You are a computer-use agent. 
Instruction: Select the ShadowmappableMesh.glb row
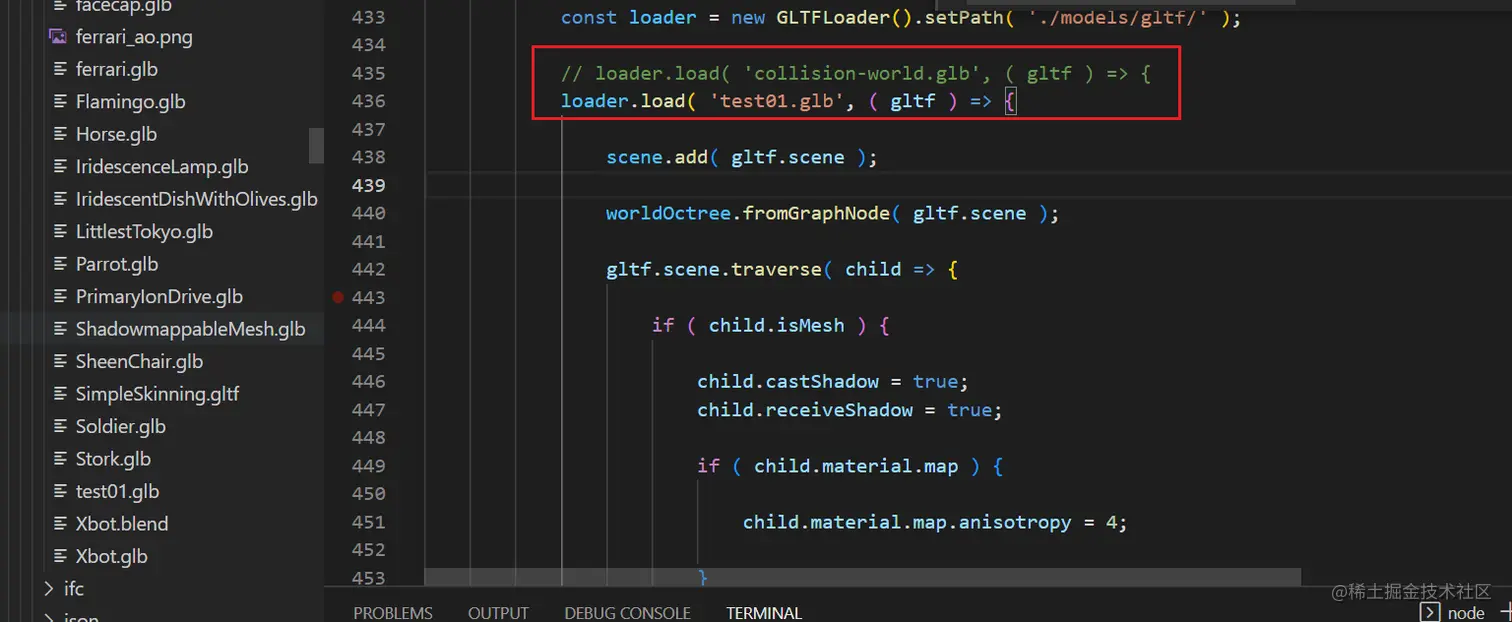162,329
